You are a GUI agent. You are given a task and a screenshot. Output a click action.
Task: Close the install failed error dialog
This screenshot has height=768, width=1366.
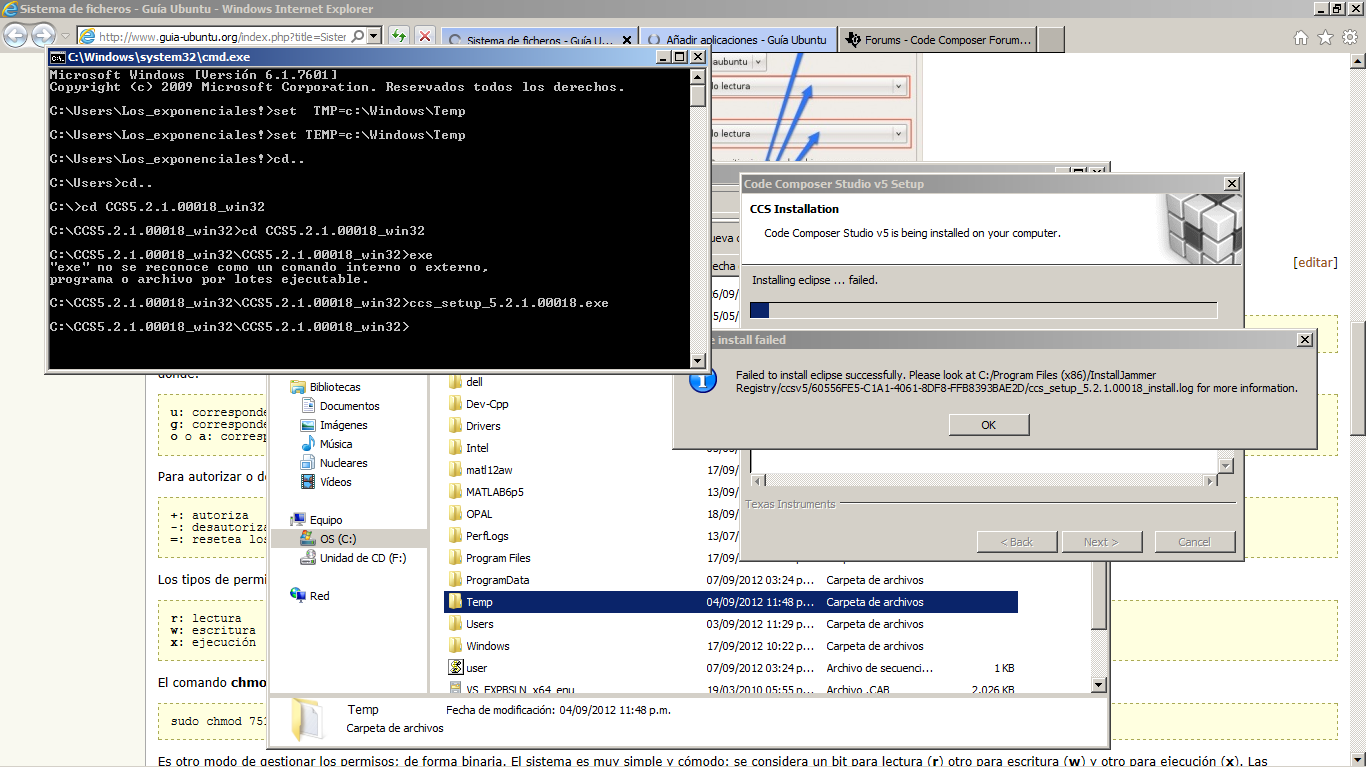[1304, 340]
